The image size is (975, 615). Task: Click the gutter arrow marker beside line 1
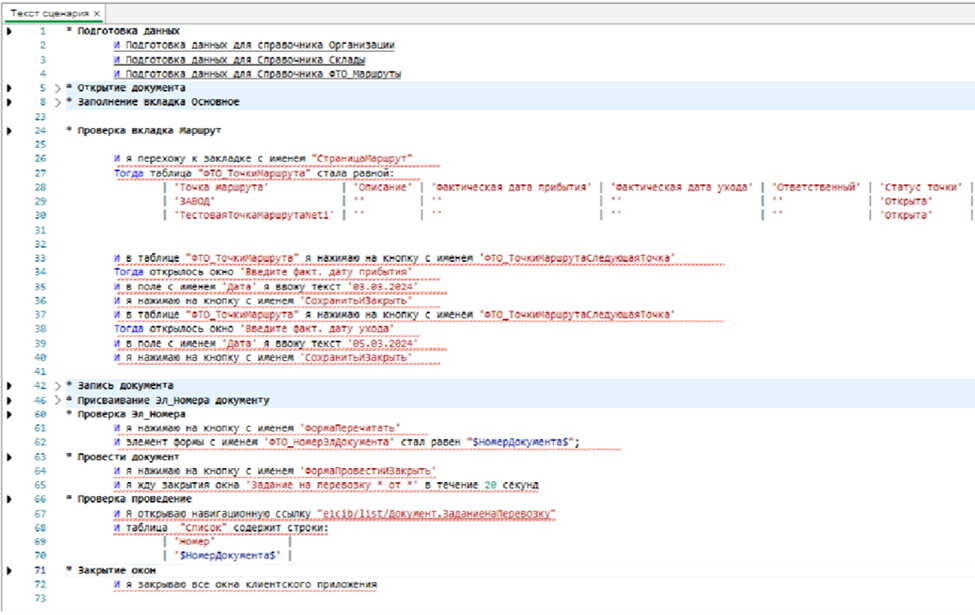click(8, 31)
